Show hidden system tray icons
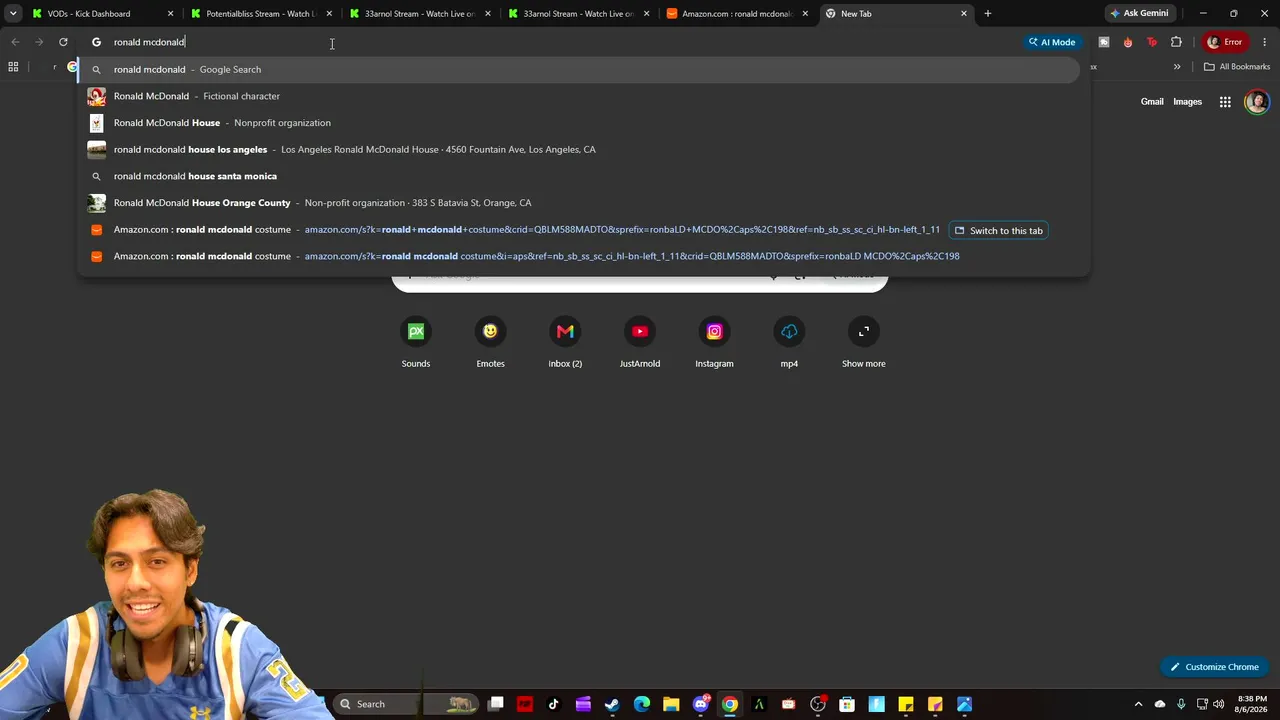This screenshot has height=720, width=1280. click(1138, 704)
